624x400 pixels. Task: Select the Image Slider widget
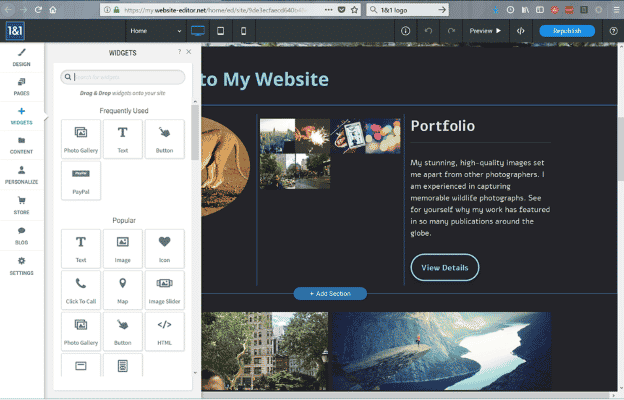(164, 290)
